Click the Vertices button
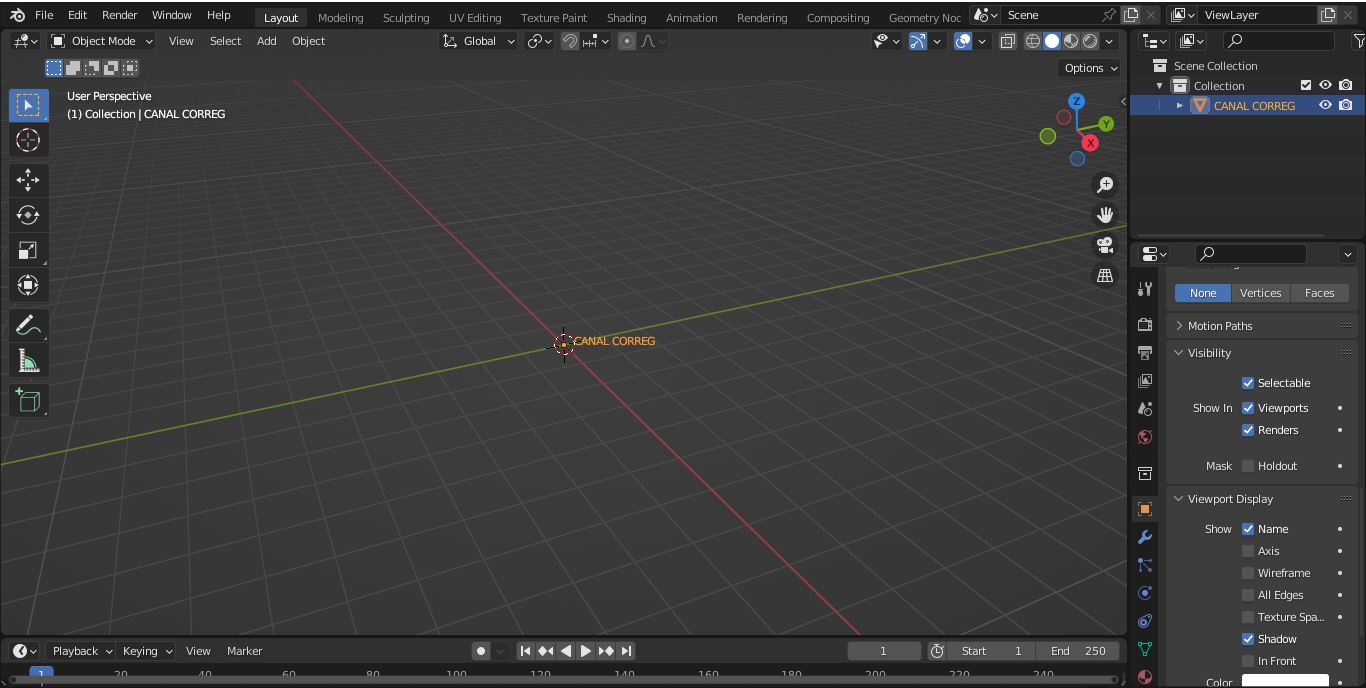Viewport: 1366px width, 688px height. pos(1260,293)
